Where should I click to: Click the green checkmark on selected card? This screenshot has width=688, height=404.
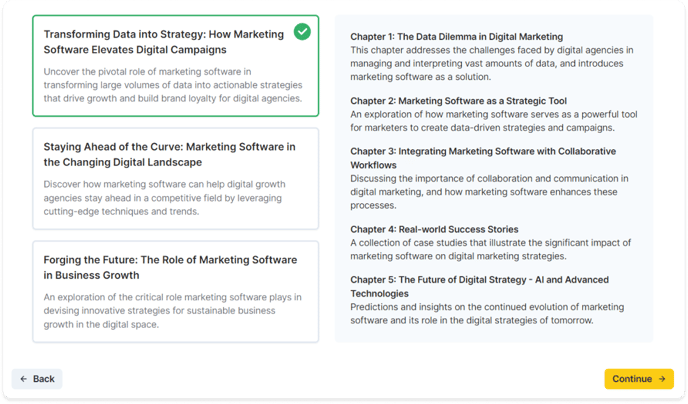[302, 32]
